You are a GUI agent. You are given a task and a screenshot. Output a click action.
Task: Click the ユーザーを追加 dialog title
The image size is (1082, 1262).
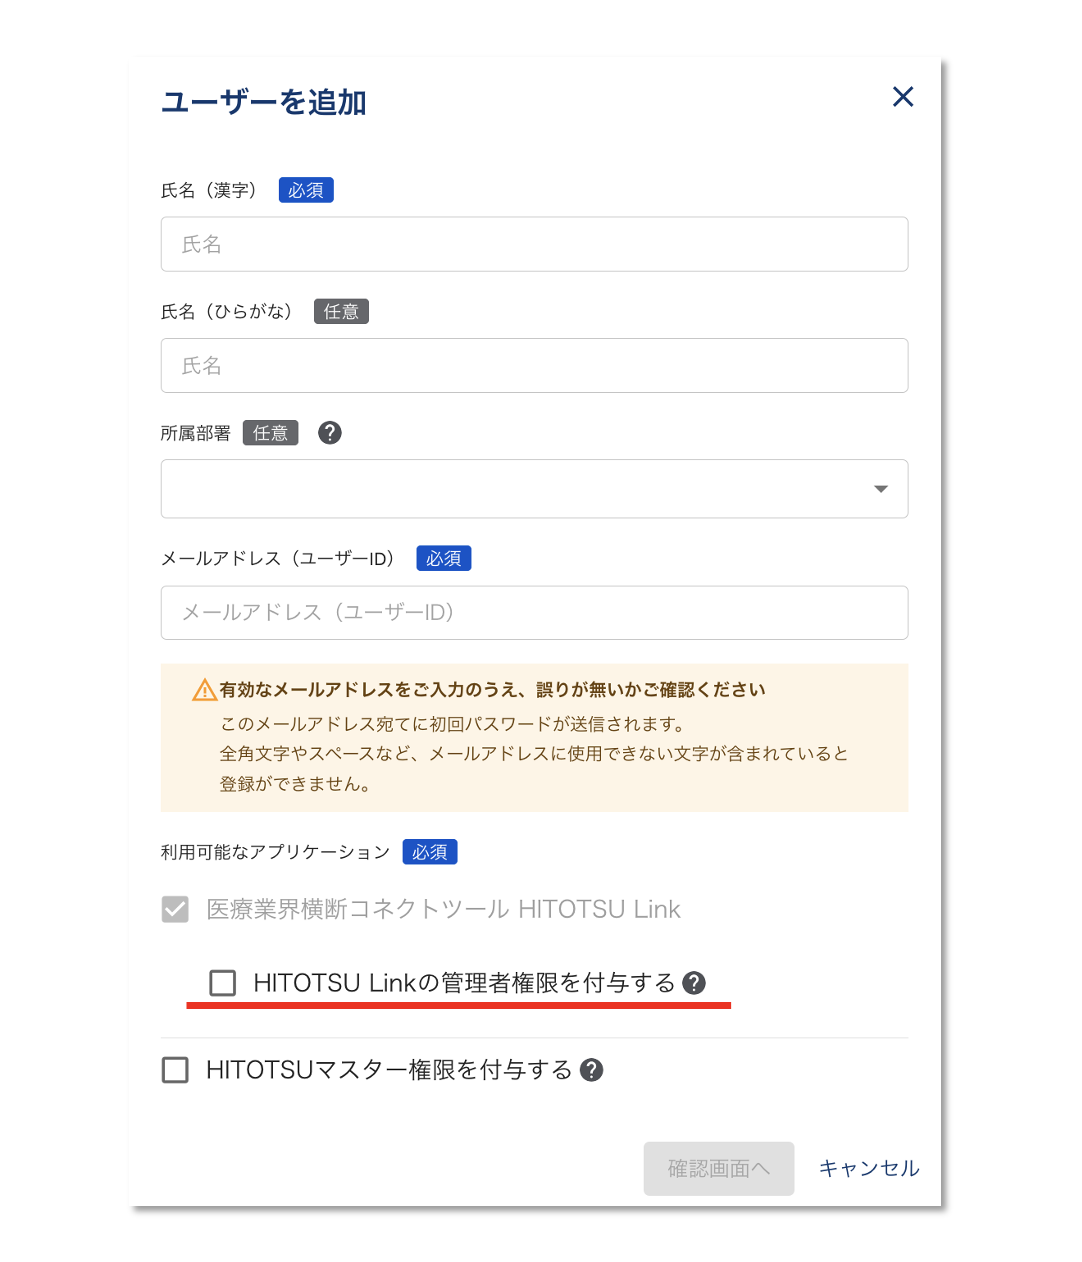tap(264, 102)
